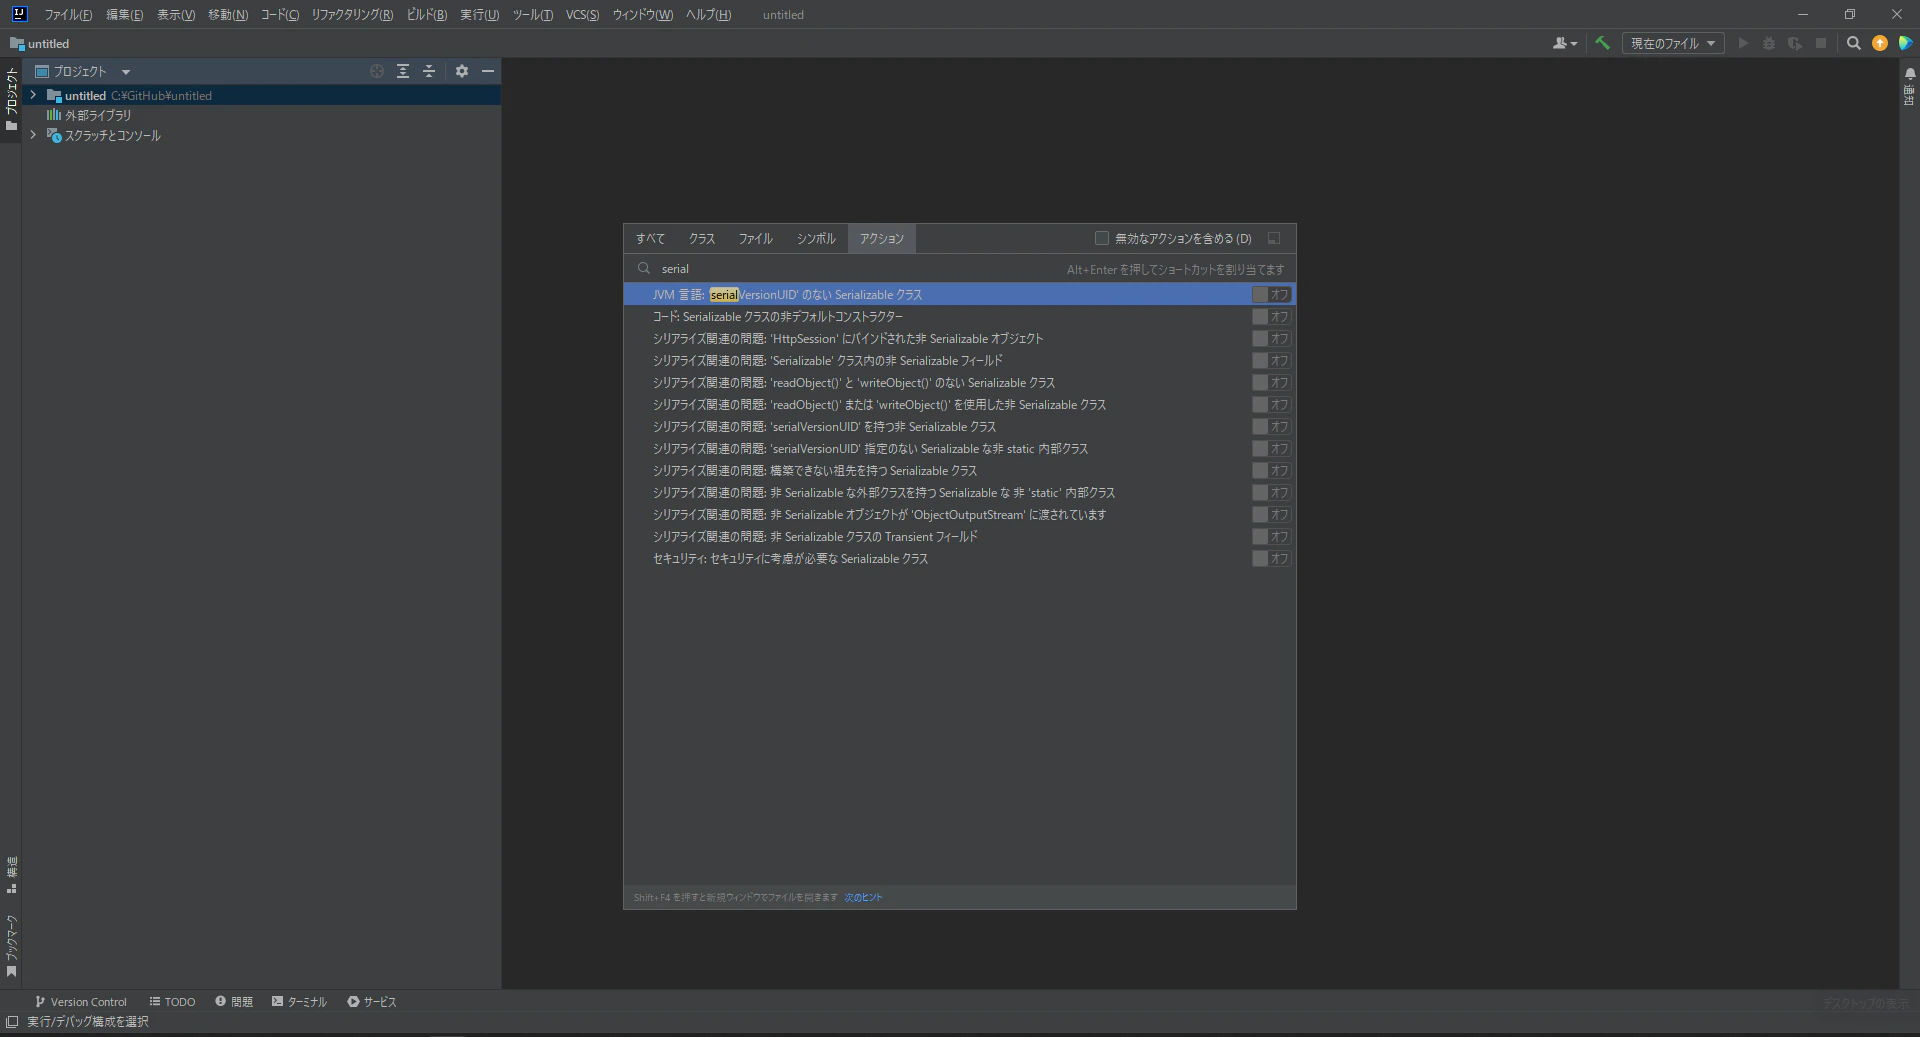Toggle switch for 'ObjectOutputStream' row
The width and height of the screenshot is (1920, 1037).
[x=1271, y=515]
